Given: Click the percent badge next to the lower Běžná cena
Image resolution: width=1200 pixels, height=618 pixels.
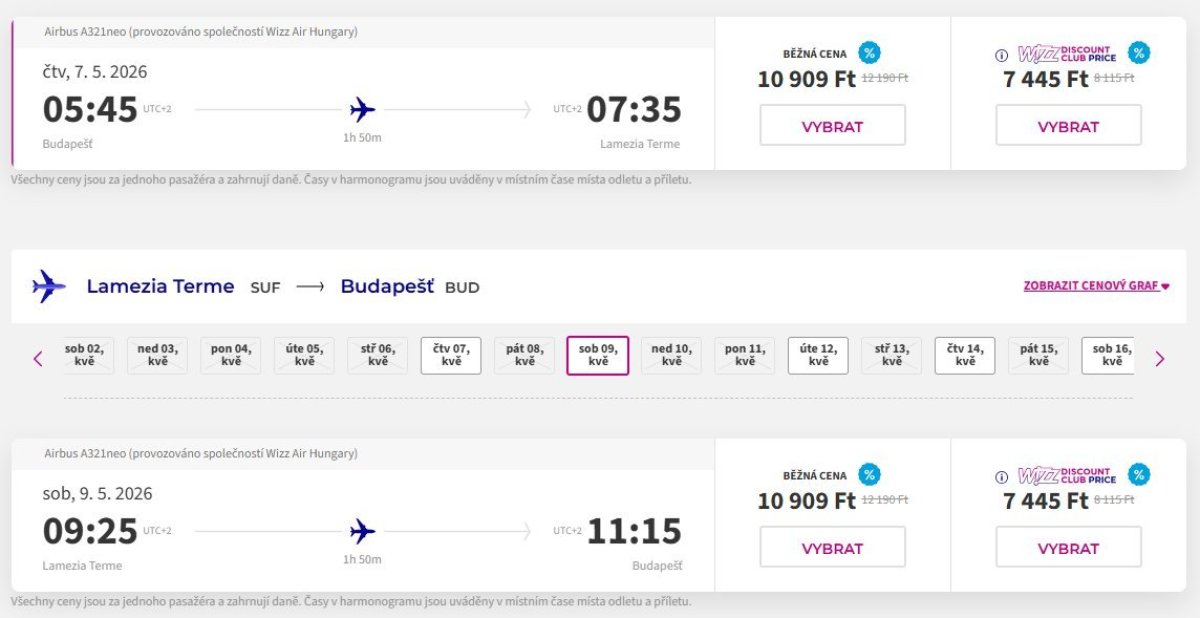Looking at the screenshot, I should pos(869,475).
